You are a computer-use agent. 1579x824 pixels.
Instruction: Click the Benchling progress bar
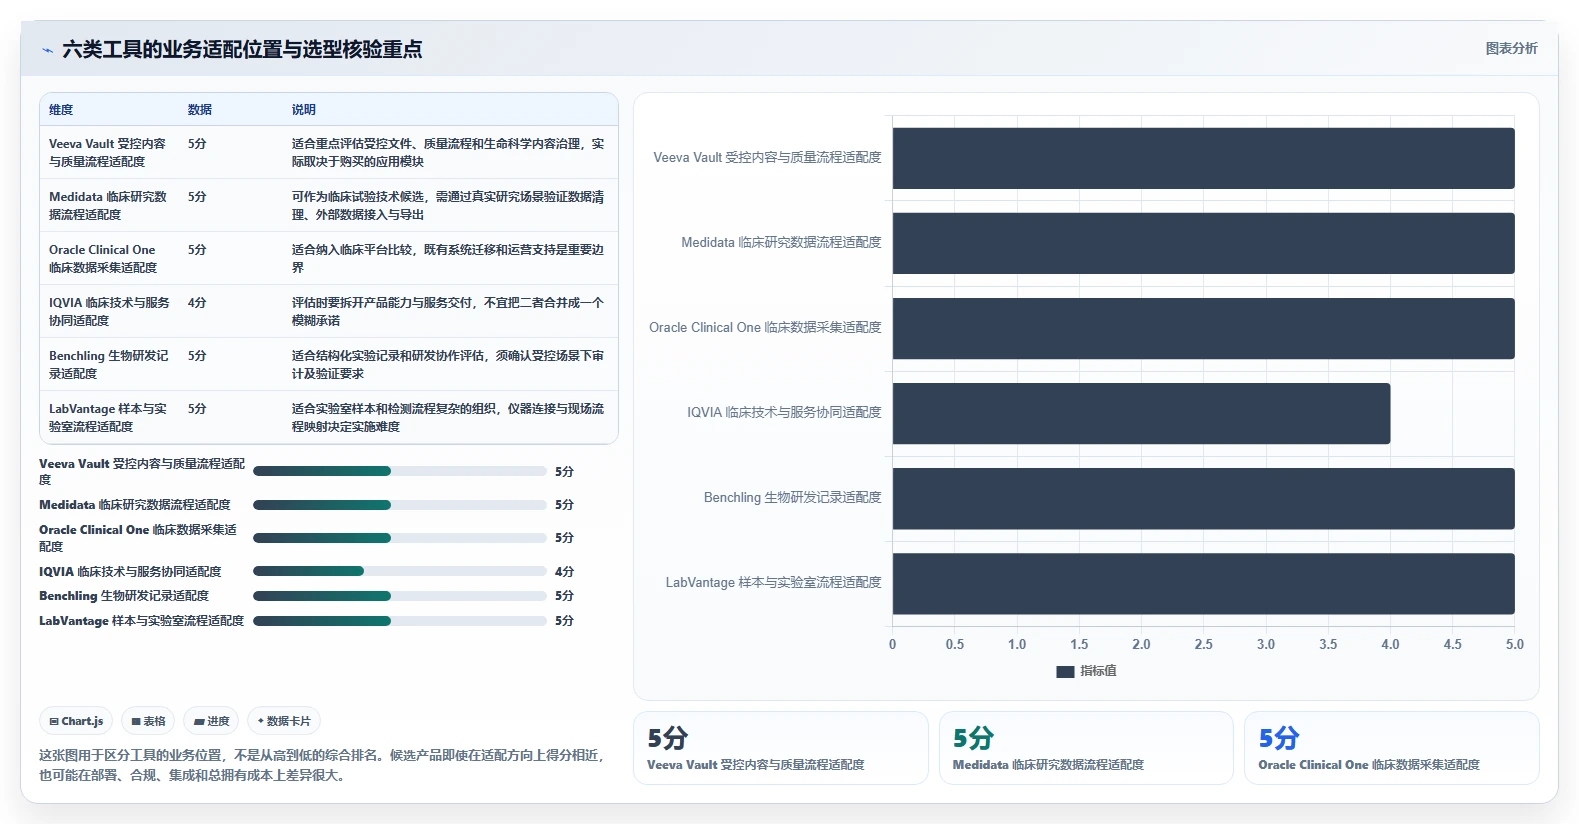click(400, 596)
